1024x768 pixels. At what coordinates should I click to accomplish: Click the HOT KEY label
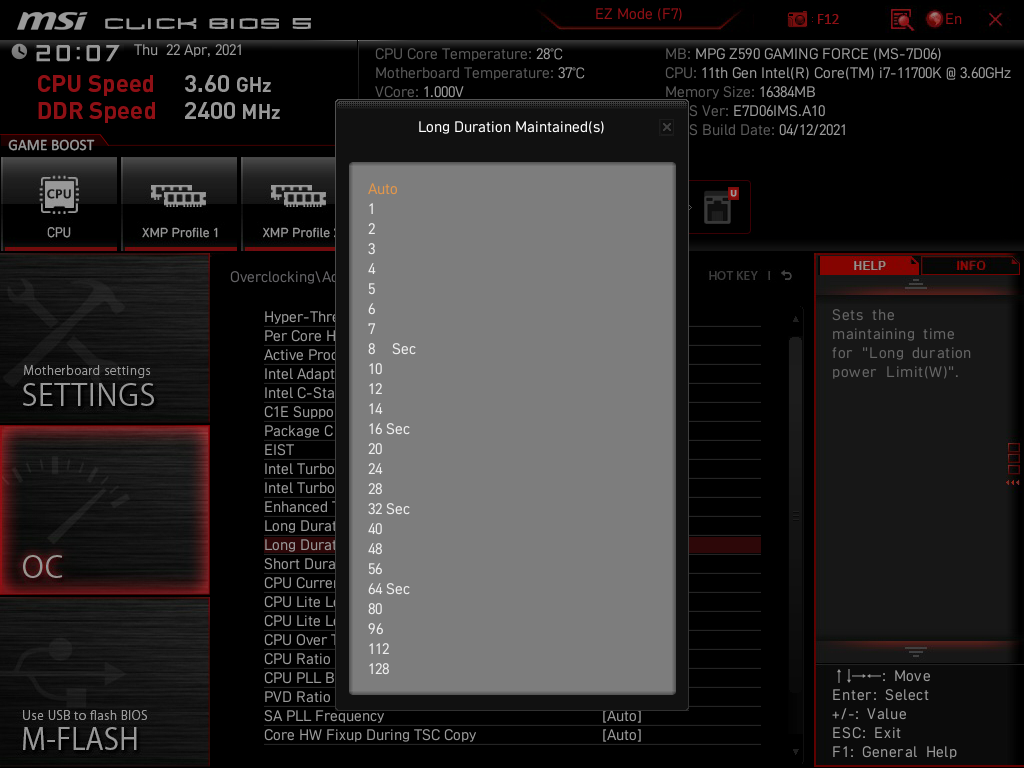point(733,276)
